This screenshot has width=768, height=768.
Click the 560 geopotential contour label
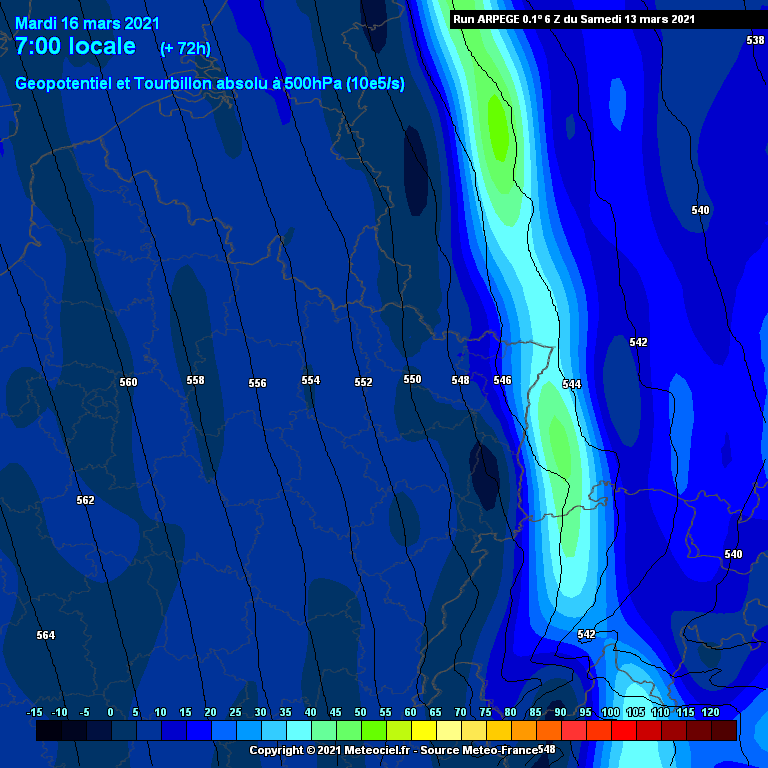[x=128, y=383]
